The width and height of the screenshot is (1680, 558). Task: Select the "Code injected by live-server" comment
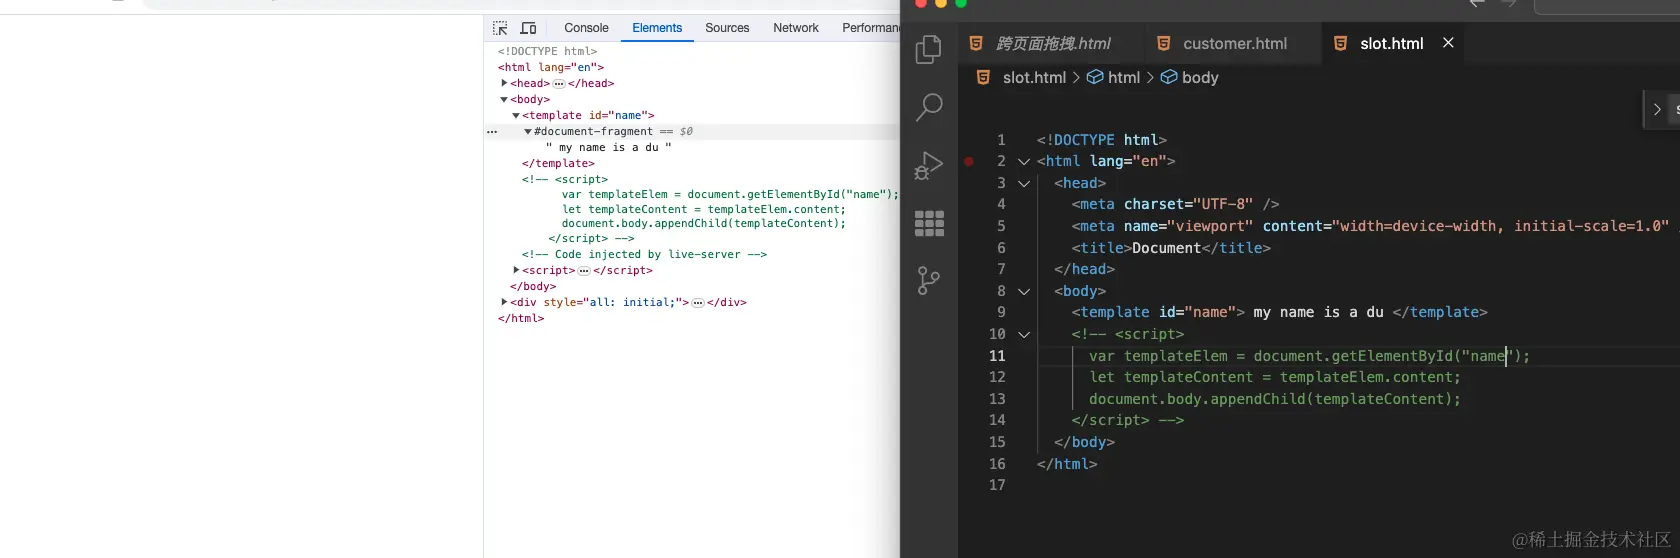[644, 254]
